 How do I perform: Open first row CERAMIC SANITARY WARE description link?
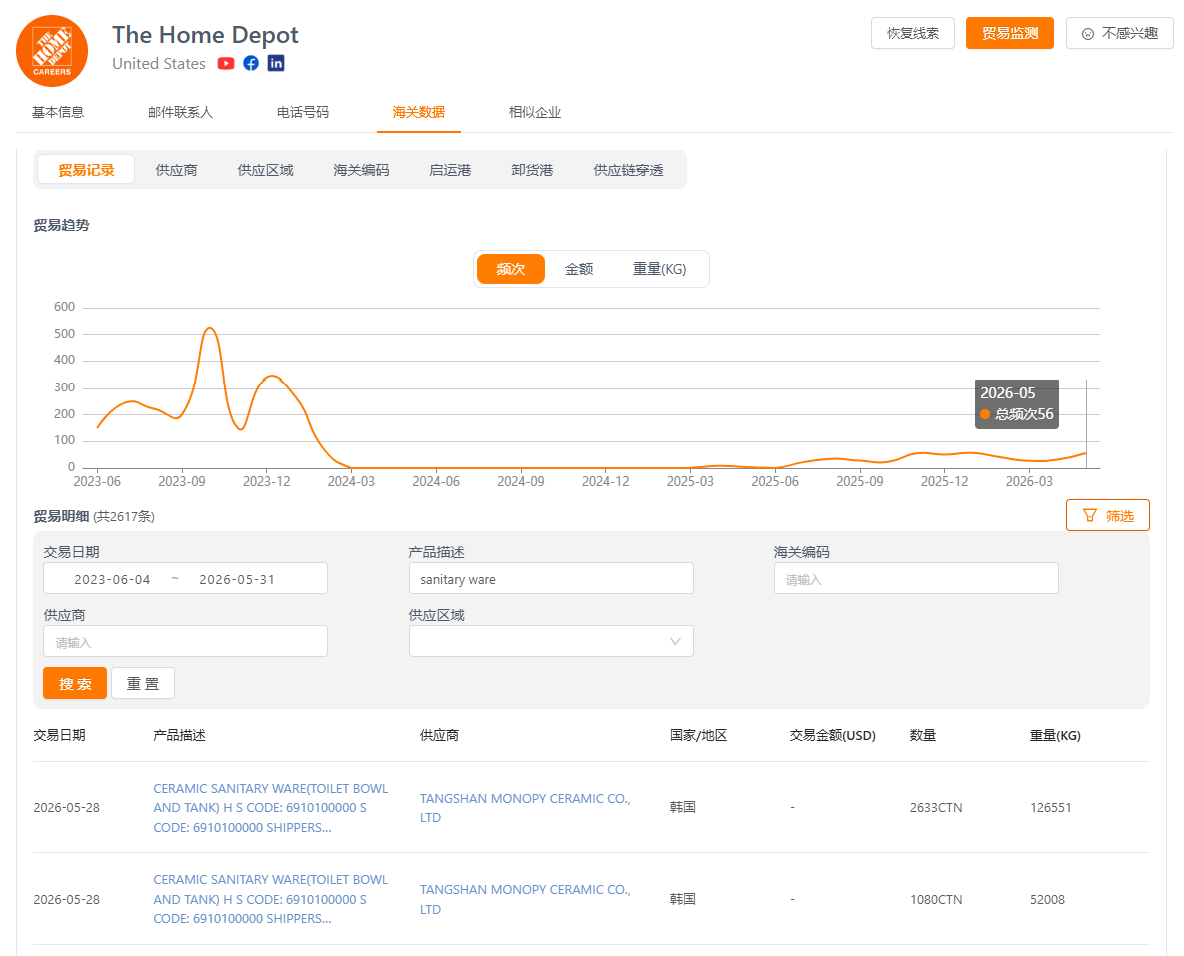[270, 808]
